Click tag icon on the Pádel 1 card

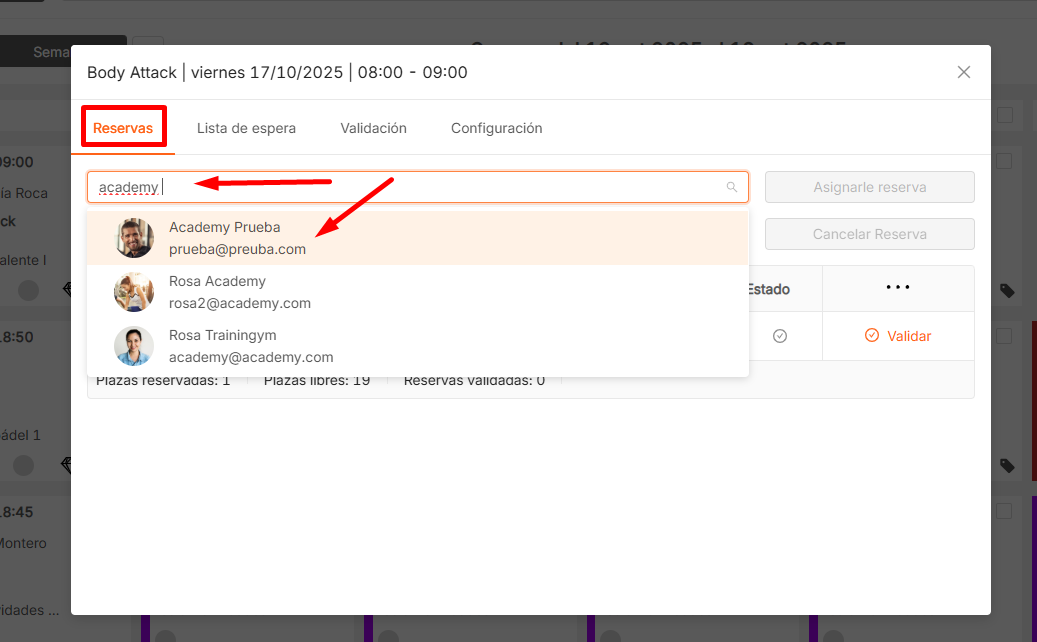pos(1007,465)
